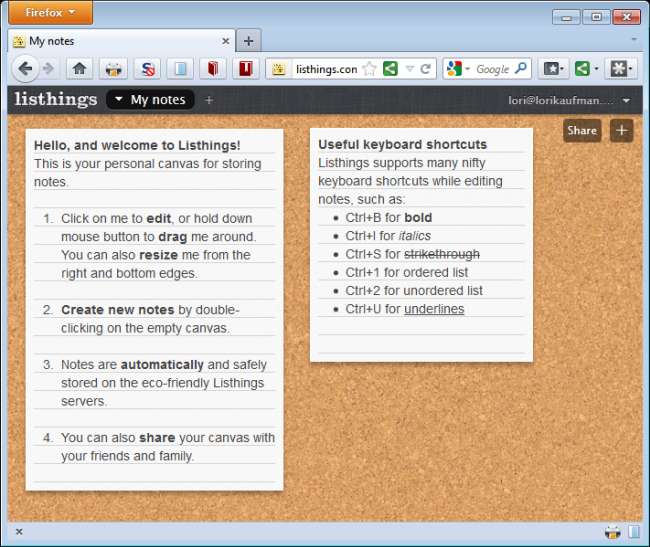Reload the listhings page

pyautogui.click(x=425, y=69)
